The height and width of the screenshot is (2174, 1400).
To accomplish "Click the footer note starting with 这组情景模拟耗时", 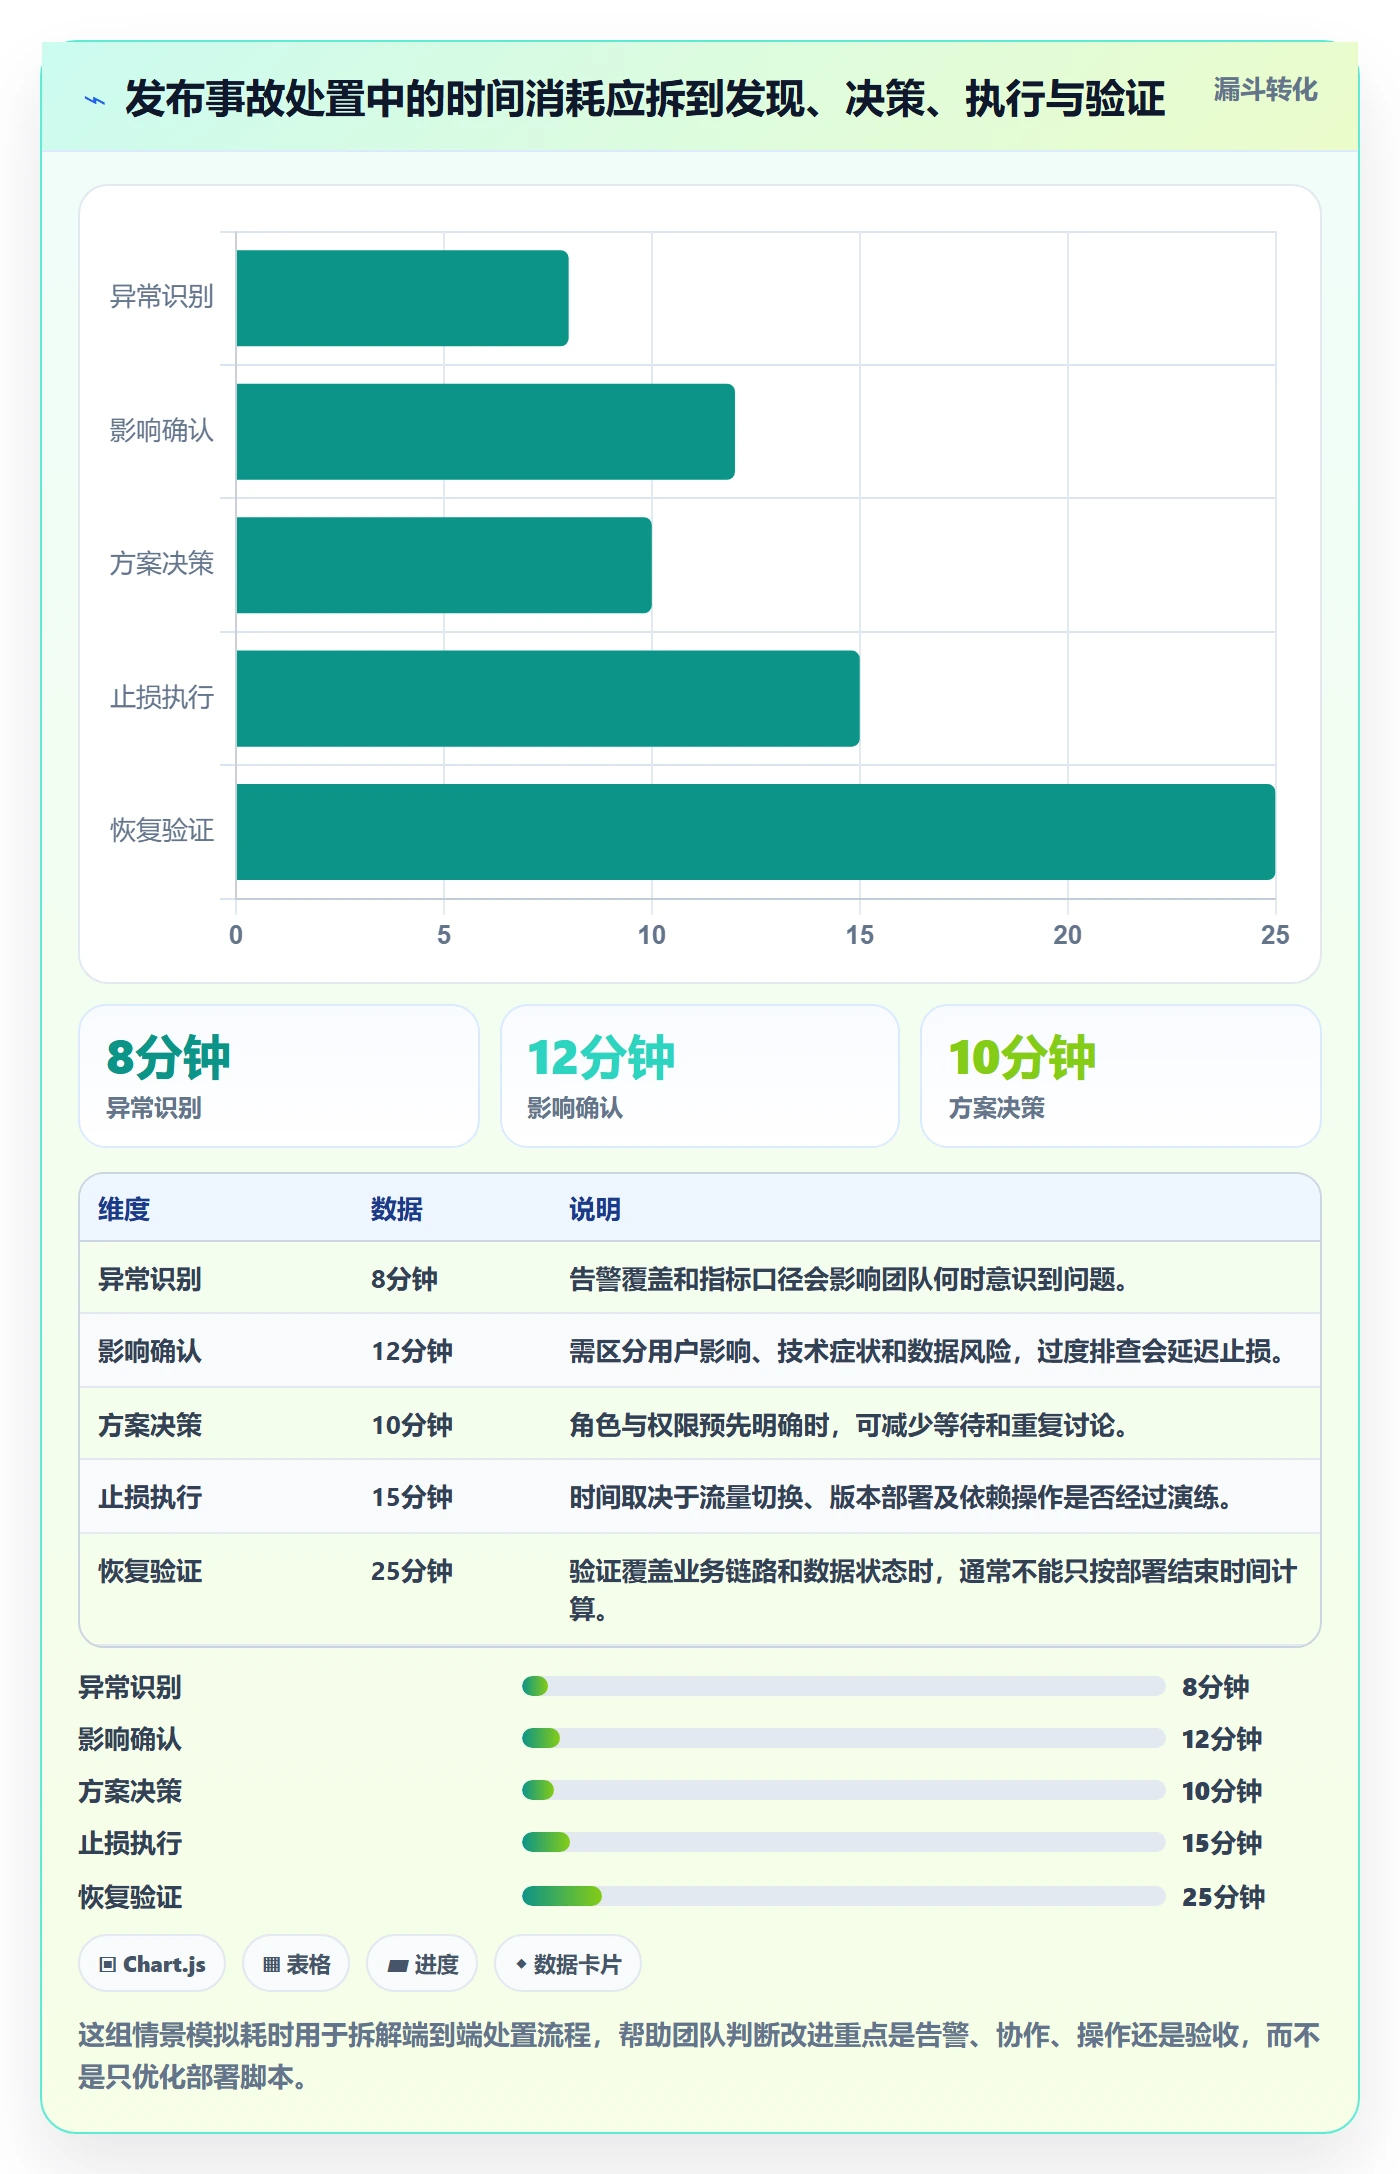I will tap(700, 2056).
